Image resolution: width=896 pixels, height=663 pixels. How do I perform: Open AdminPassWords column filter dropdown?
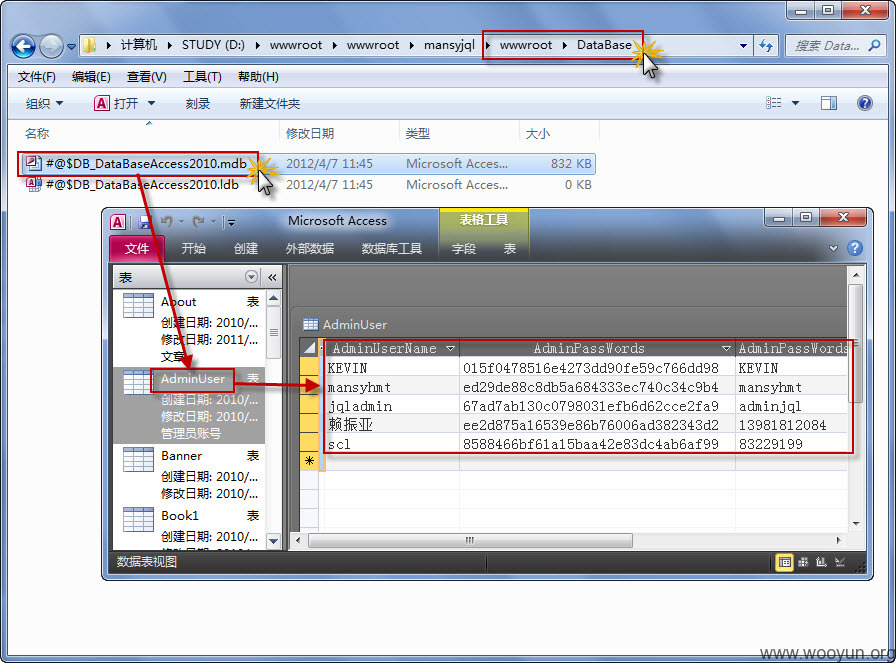click(x=726, y=348)
